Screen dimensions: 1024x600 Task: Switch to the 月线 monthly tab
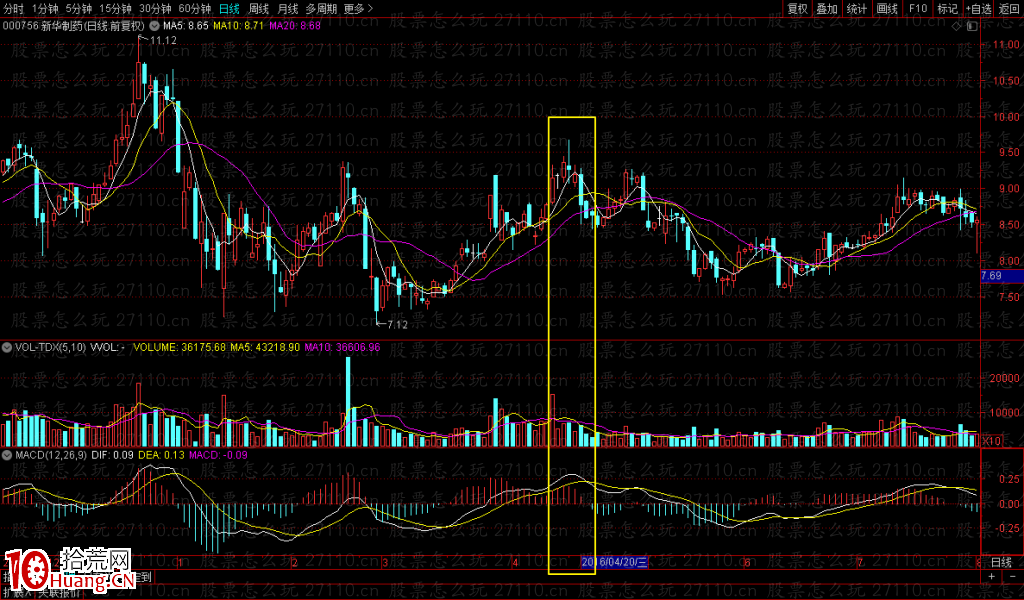click(287, 8)
